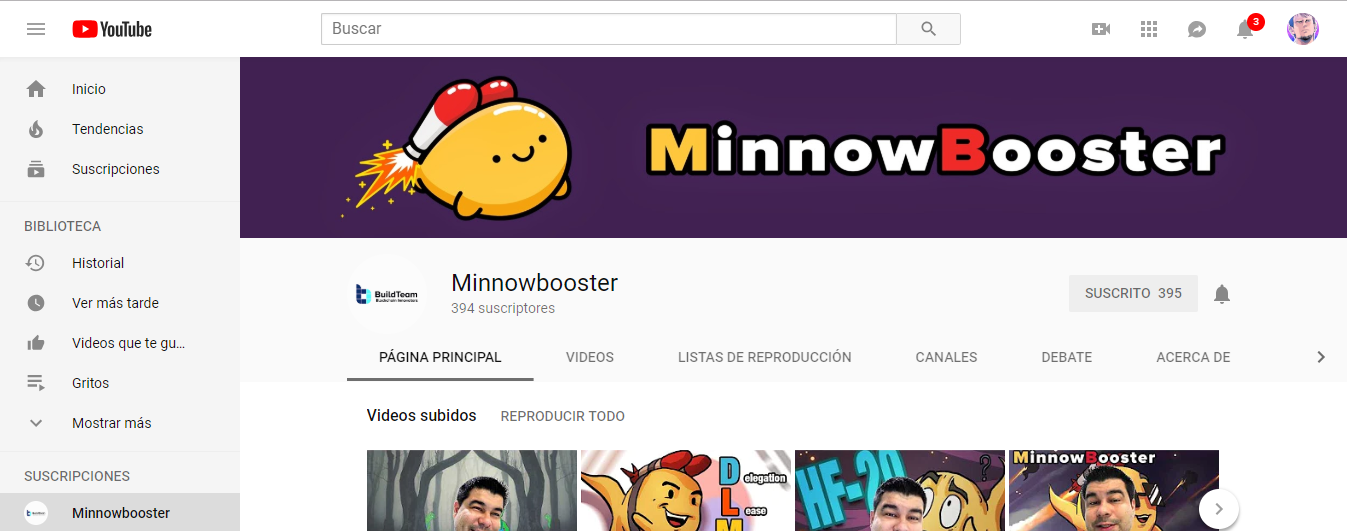Viewport: 1347px width, 531px height.
Task: Click the Minnowbooster icon in the subscriptions list
Action: point(36,513)
